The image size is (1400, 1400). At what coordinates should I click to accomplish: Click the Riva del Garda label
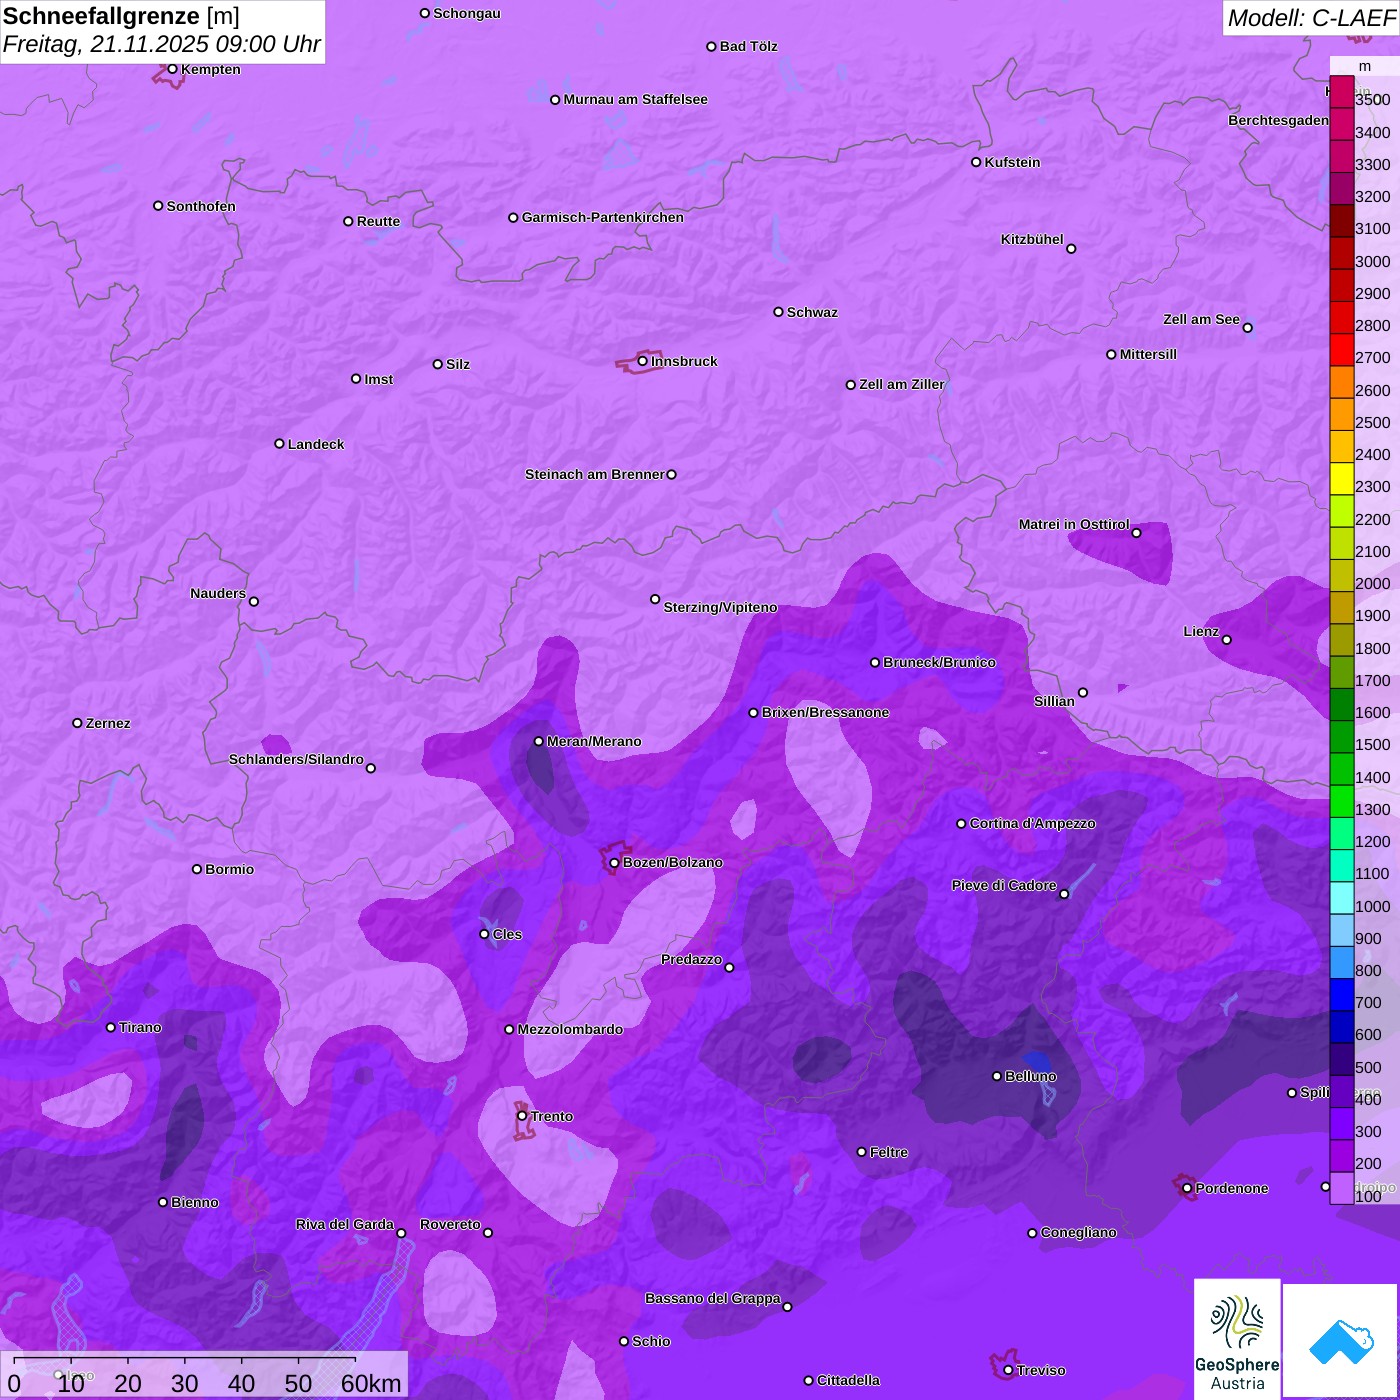[x=345, y=1224]
